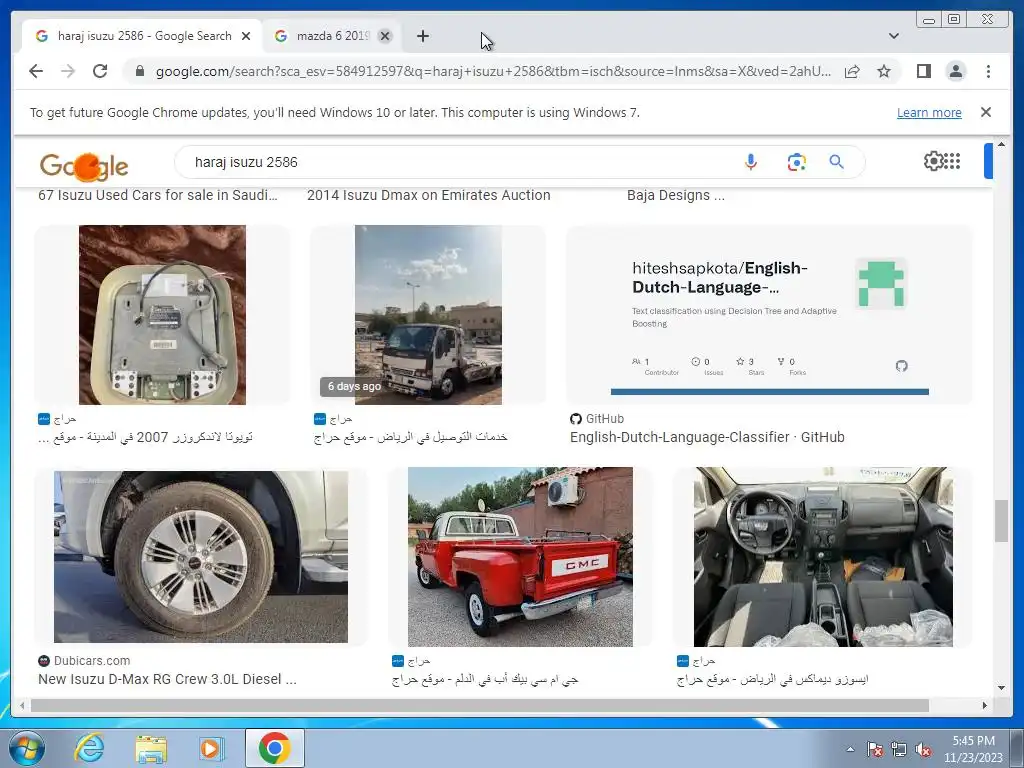The image size is (1024, 768).
Task: Open the alloy wheel image thumbnail
Action: [x=200, y=556]
